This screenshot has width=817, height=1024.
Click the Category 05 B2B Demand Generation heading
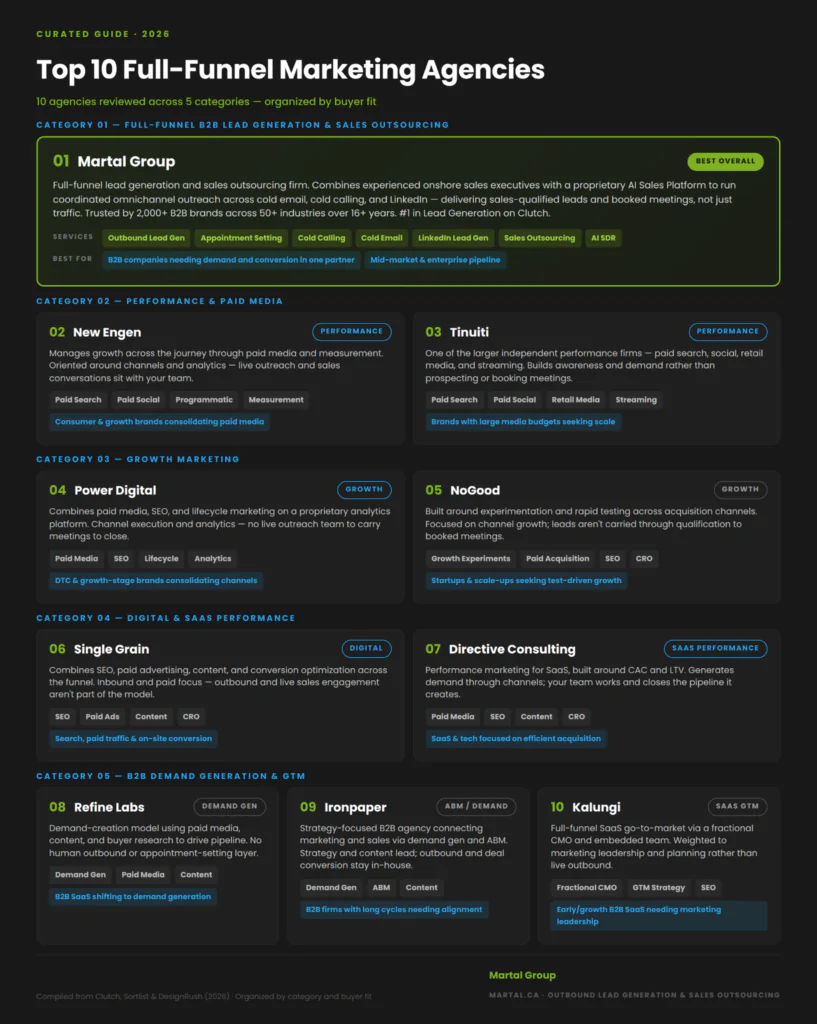click(x=171, y=776)
